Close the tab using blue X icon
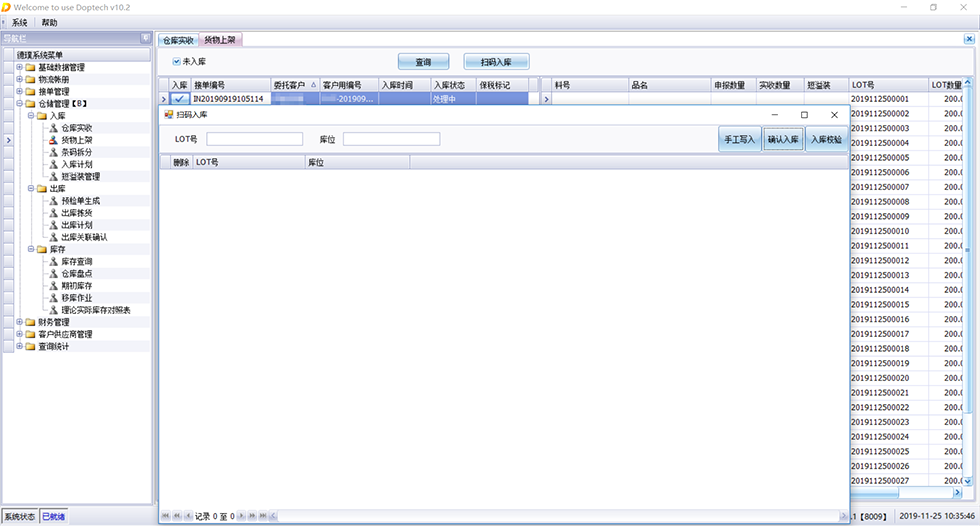The image size is (980, 526). tap(969, 39)
